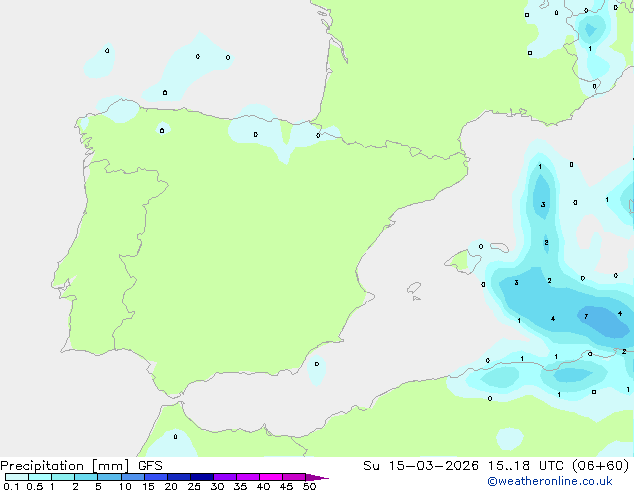Click the "Su 15-03-2026 15..18 UTC (06+60)" timestamp

pos(496,466)
